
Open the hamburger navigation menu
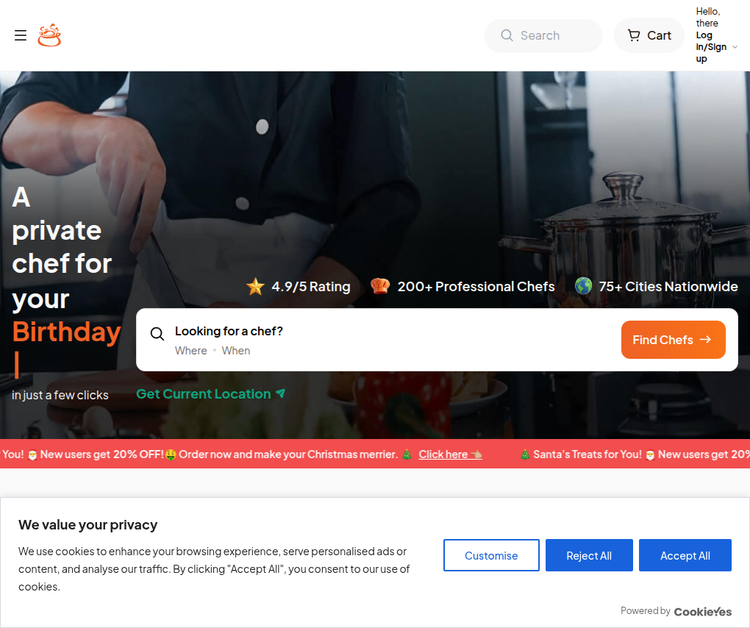pyautogui.click(x=20, y=35)
